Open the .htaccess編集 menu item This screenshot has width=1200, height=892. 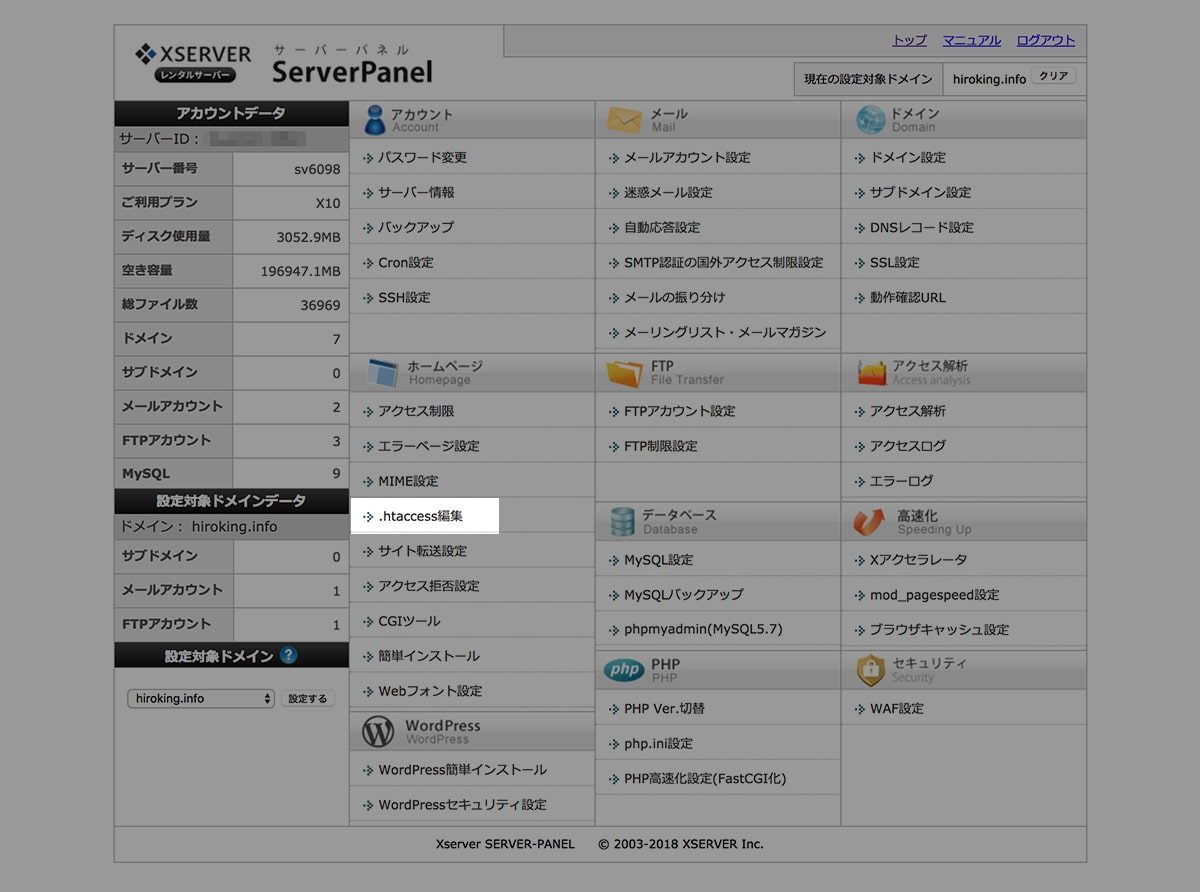(420, 516)
